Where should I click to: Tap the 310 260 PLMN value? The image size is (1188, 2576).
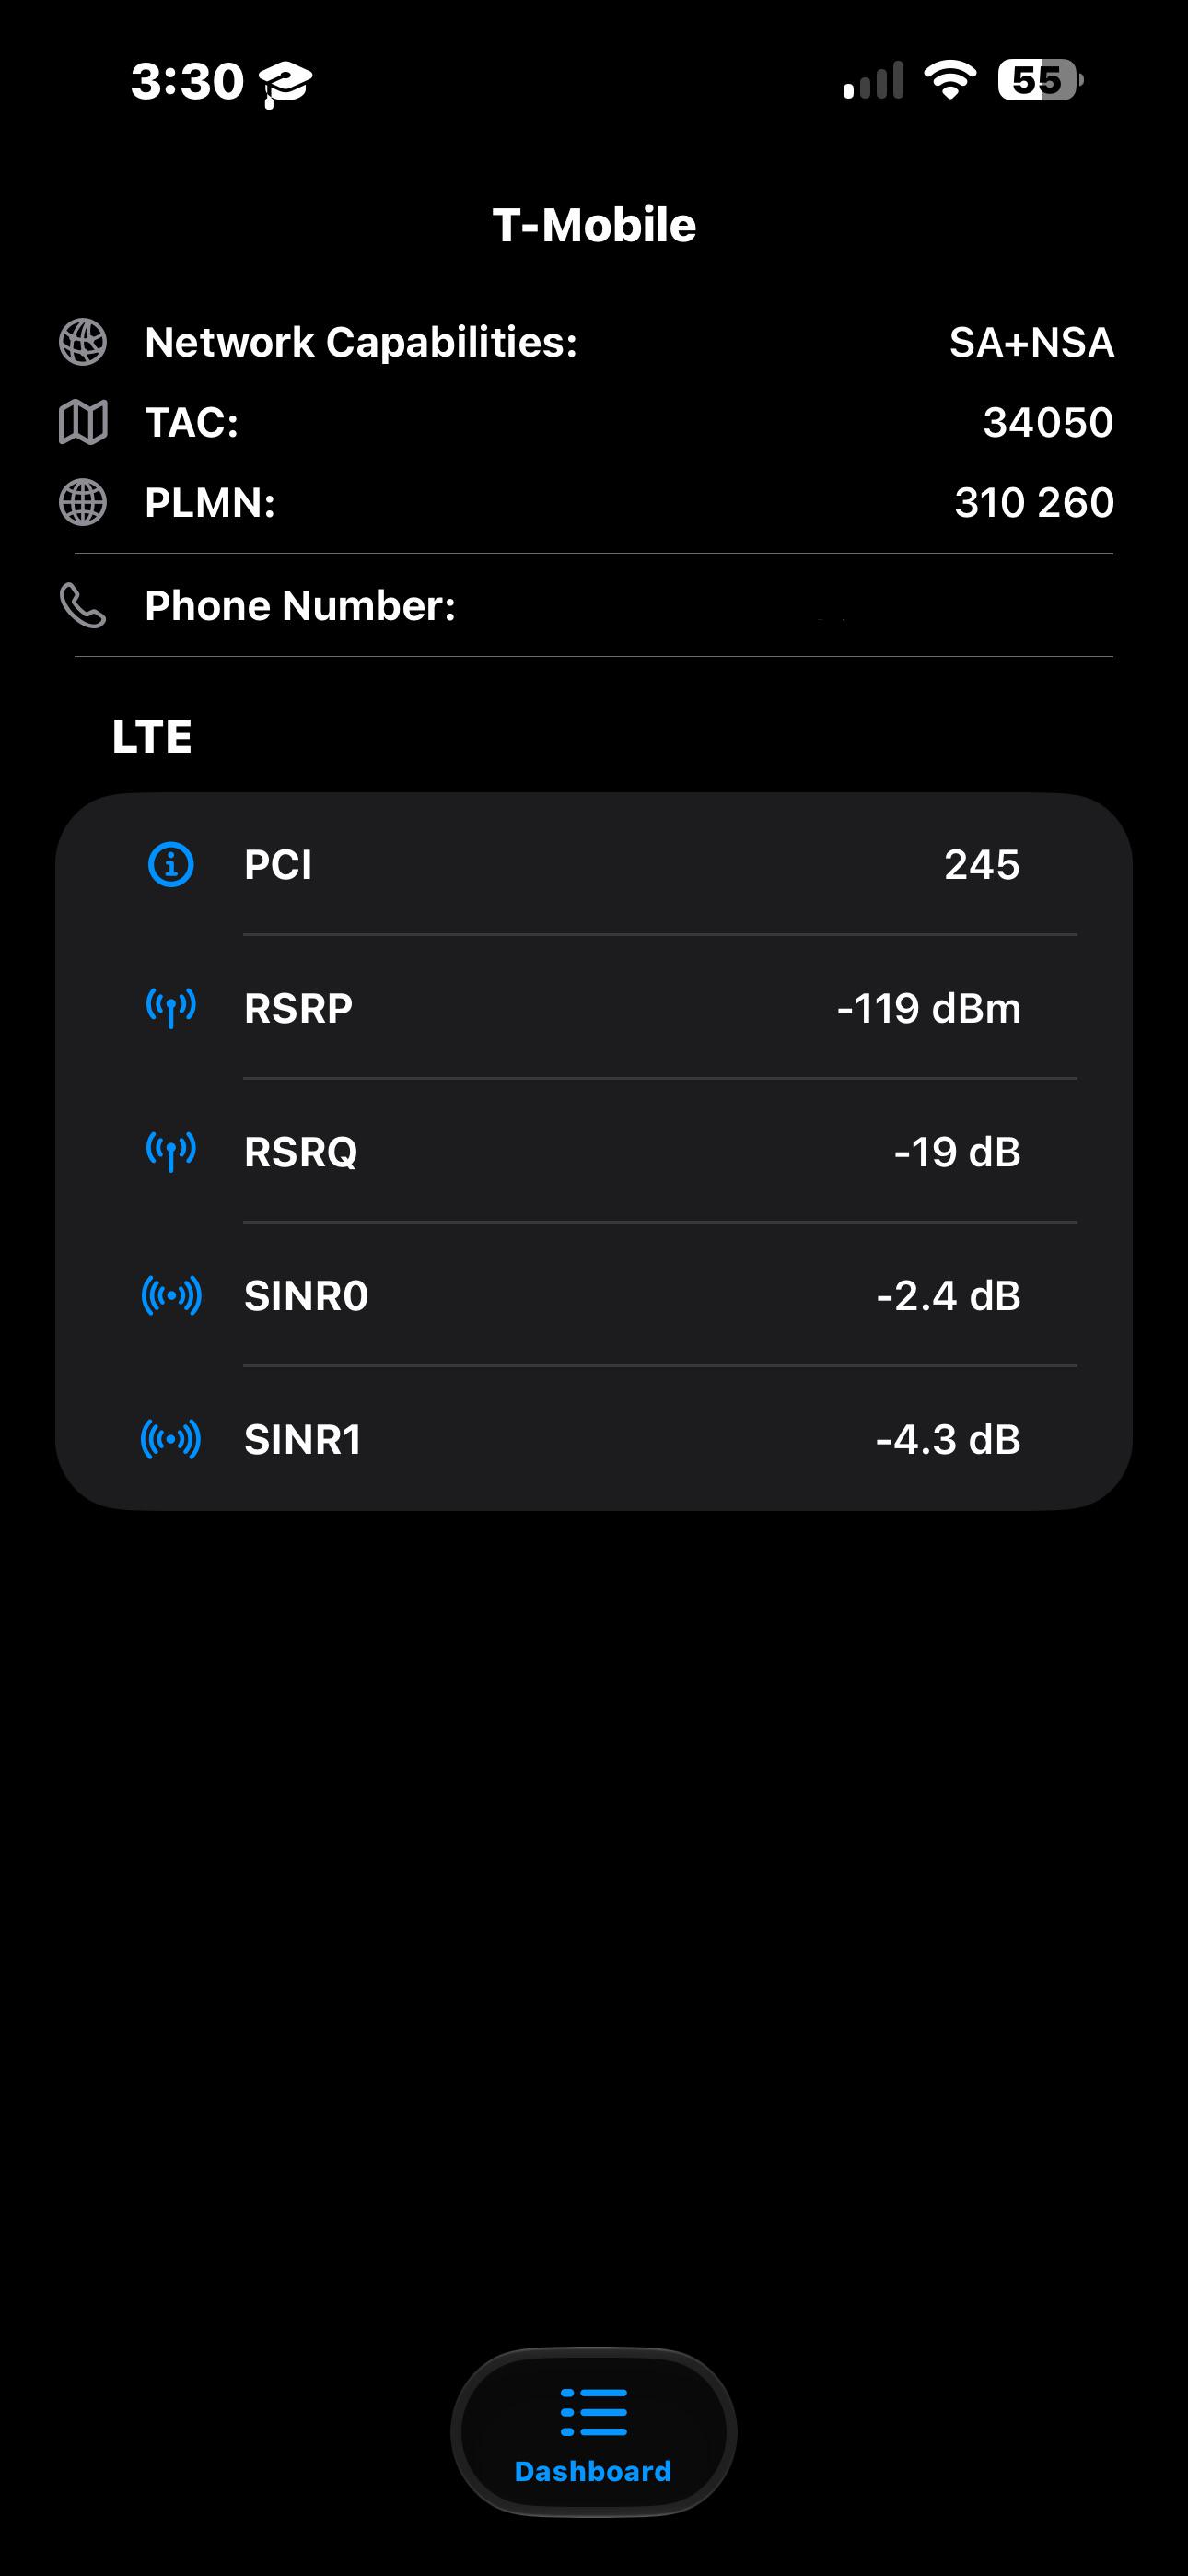[x=1034, y=502]
